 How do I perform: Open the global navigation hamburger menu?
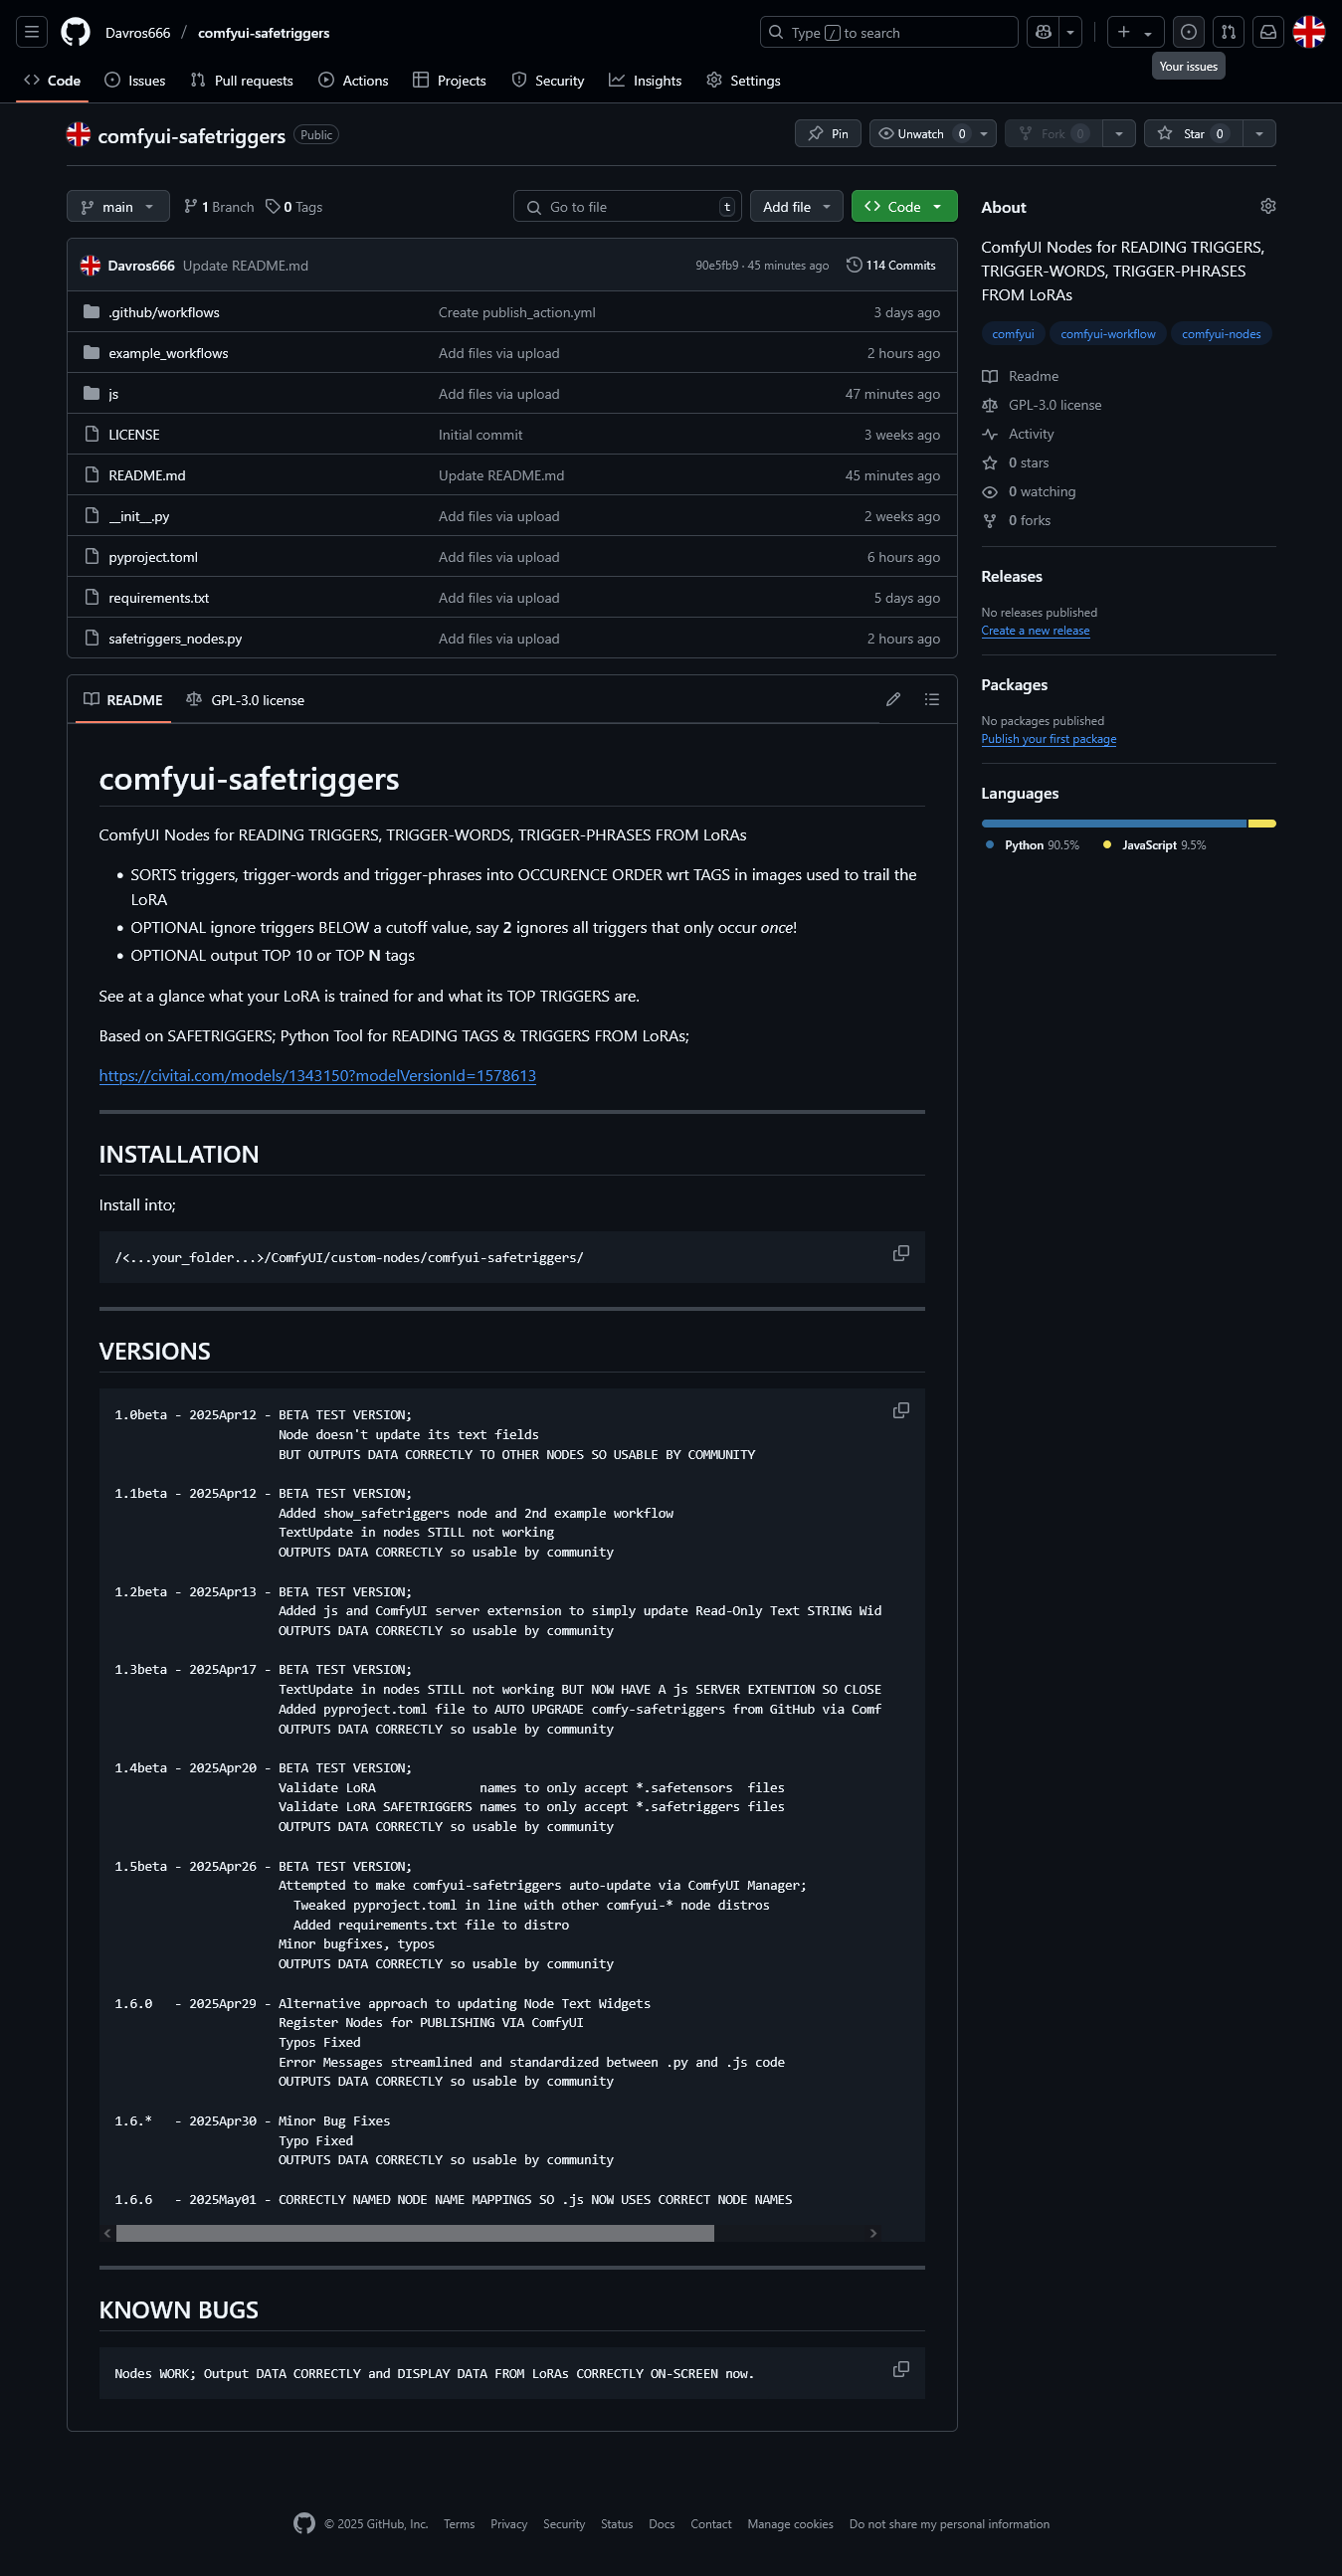[x=32, y=33]
